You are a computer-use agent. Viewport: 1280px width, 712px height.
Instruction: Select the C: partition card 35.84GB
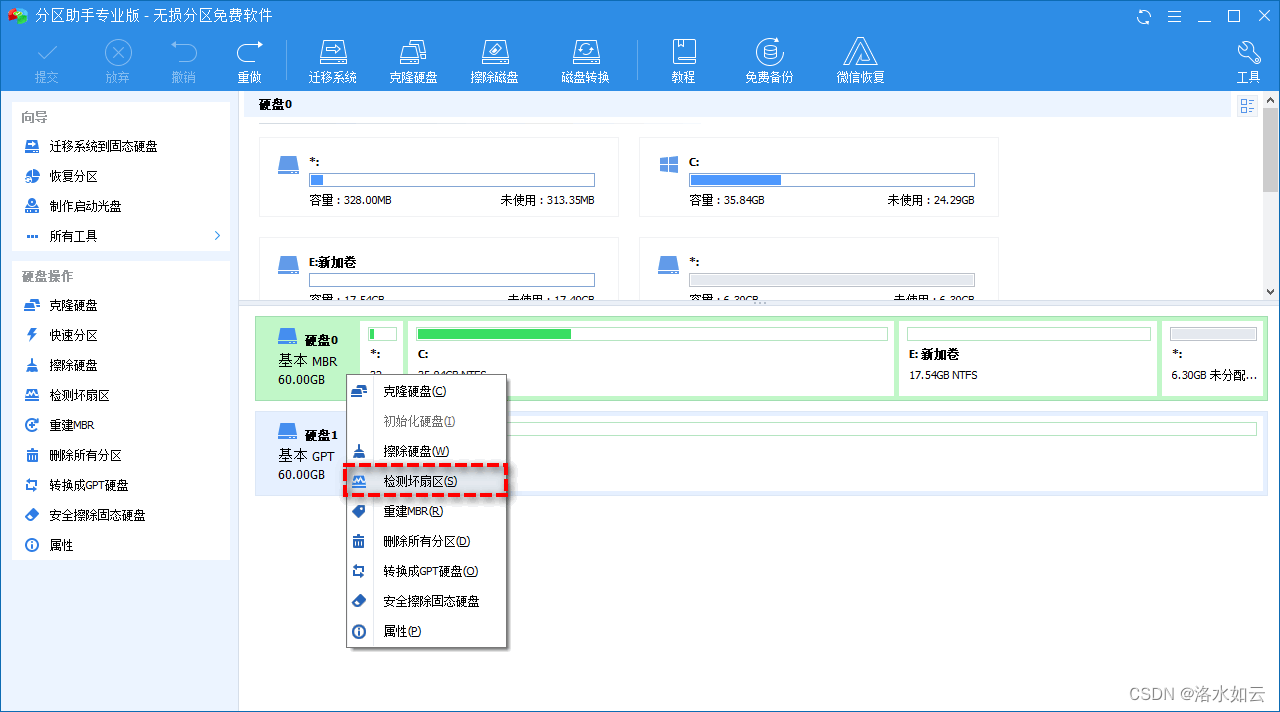[819, 177]
